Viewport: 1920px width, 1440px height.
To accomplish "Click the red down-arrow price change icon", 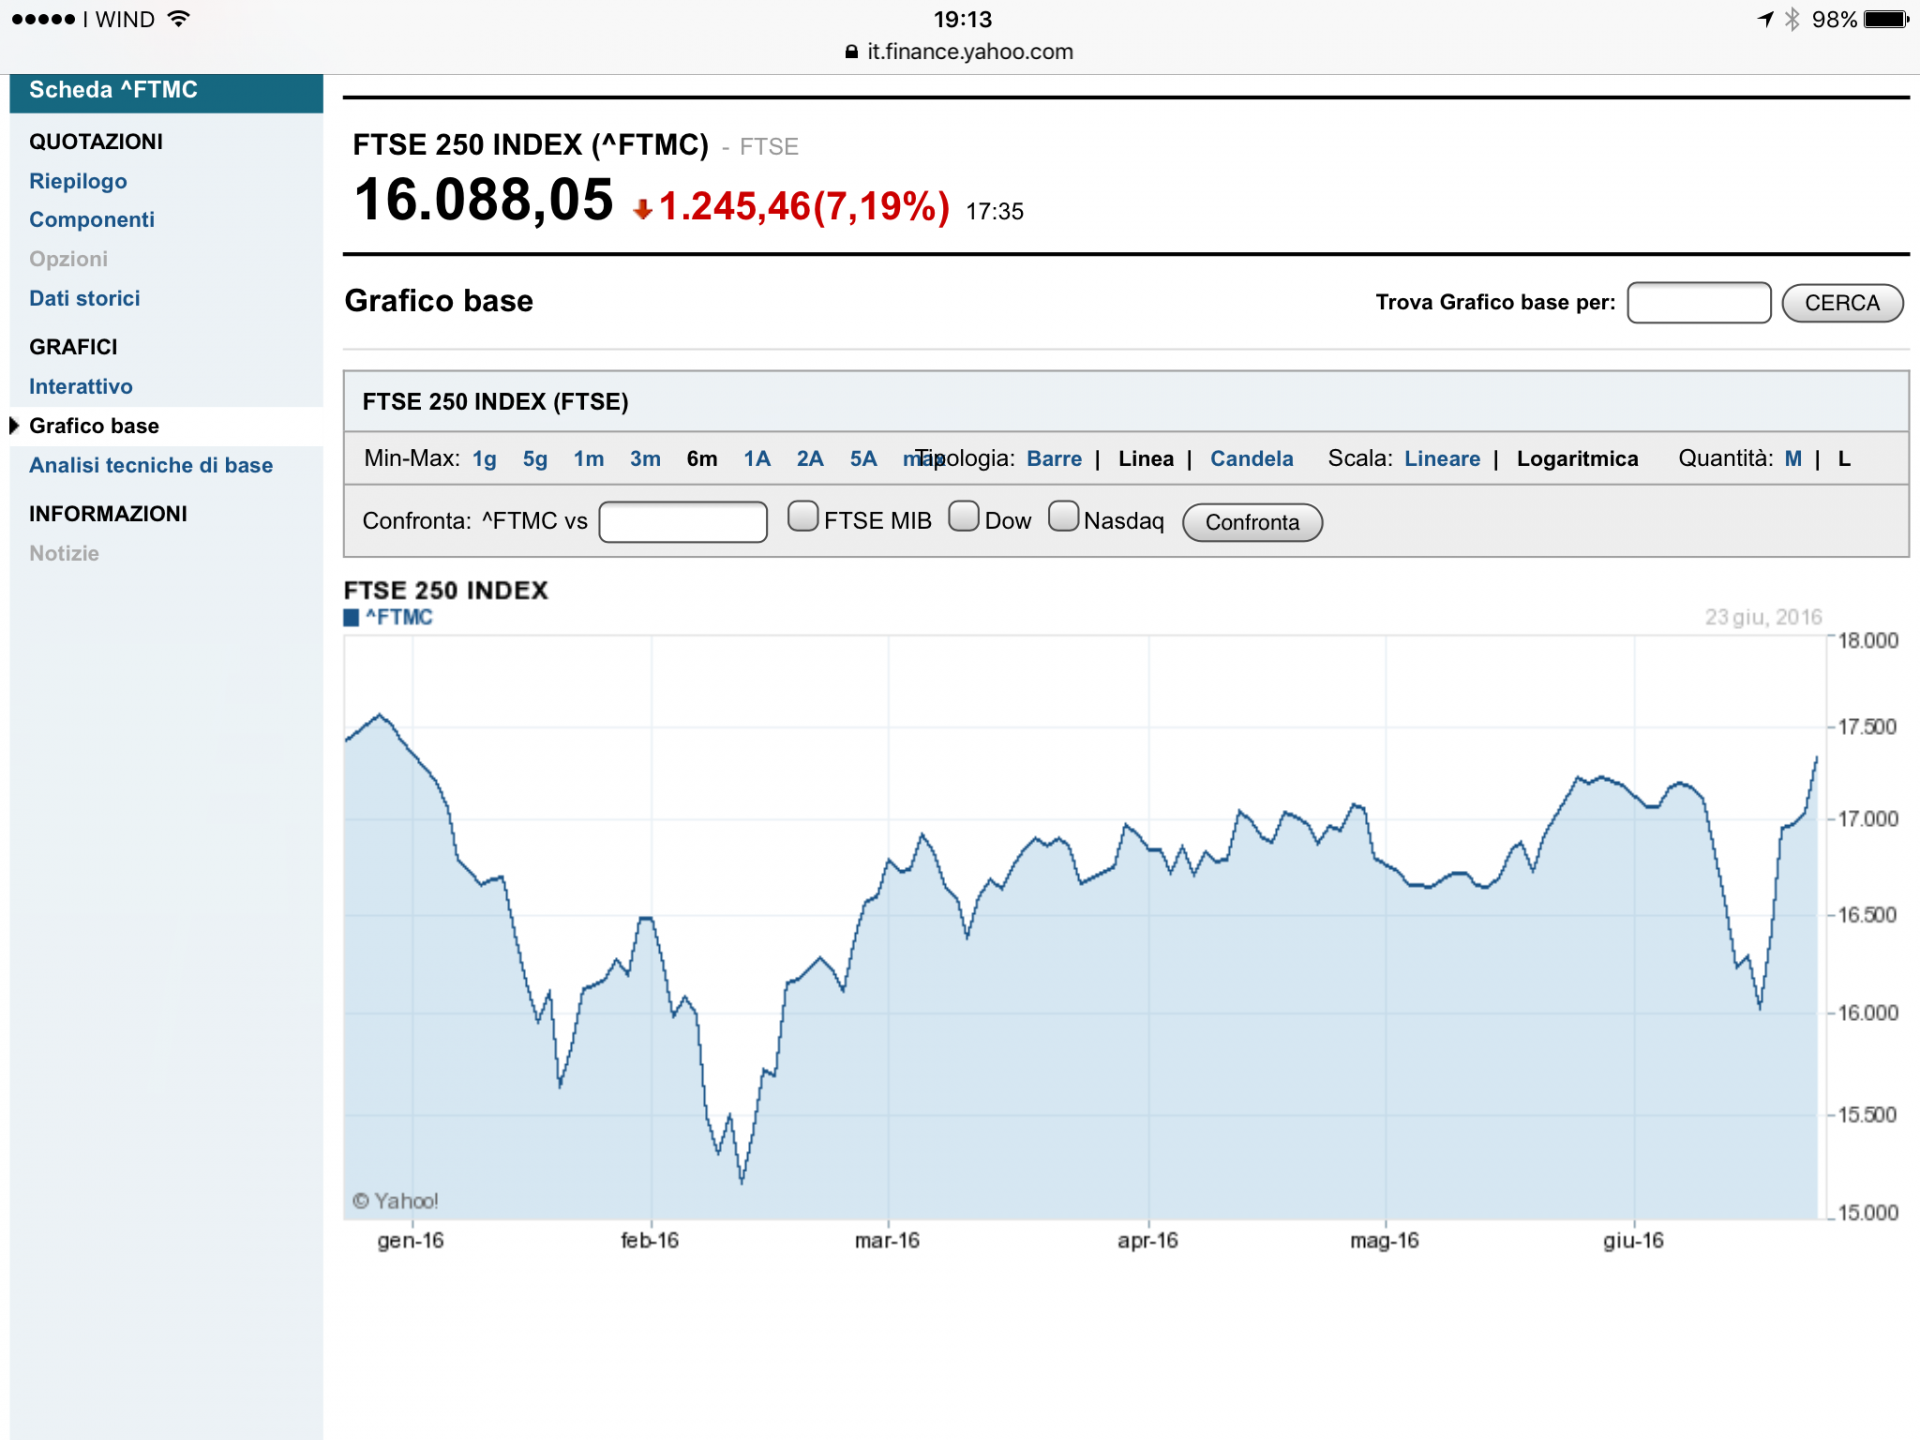I will click(x=643, y=209).
